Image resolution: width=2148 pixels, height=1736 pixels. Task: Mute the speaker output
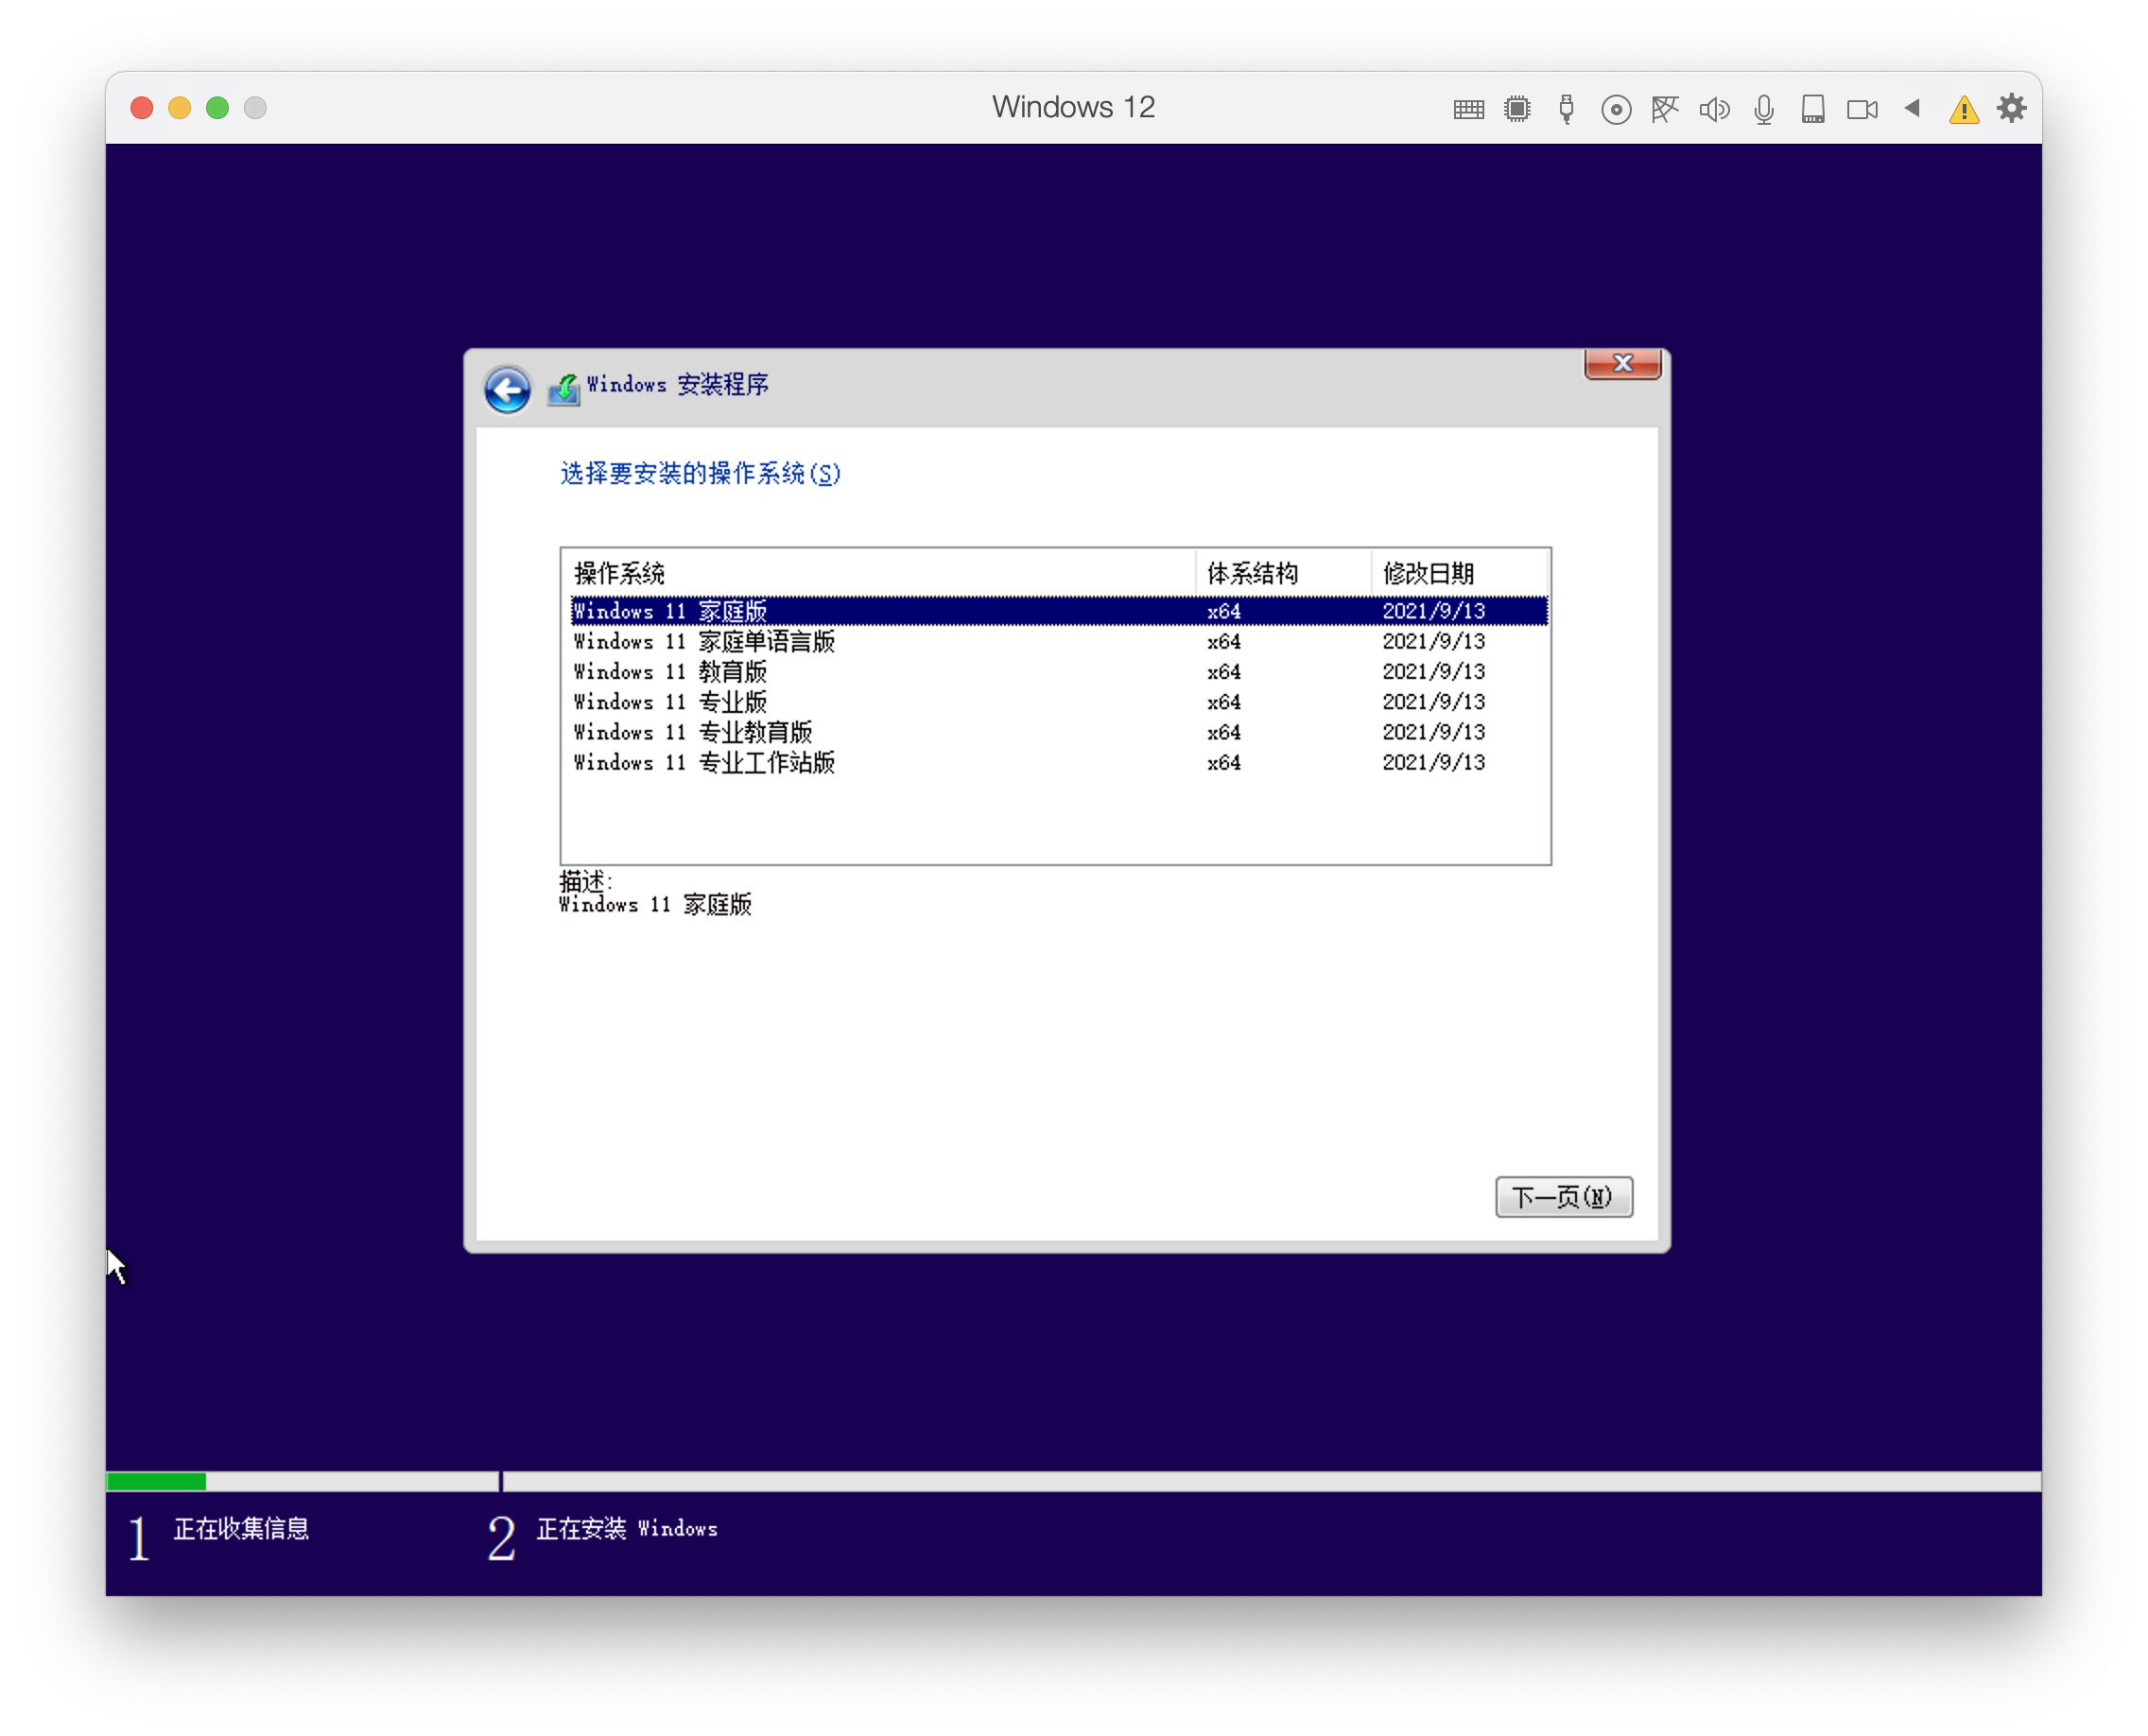(1714, 108)
